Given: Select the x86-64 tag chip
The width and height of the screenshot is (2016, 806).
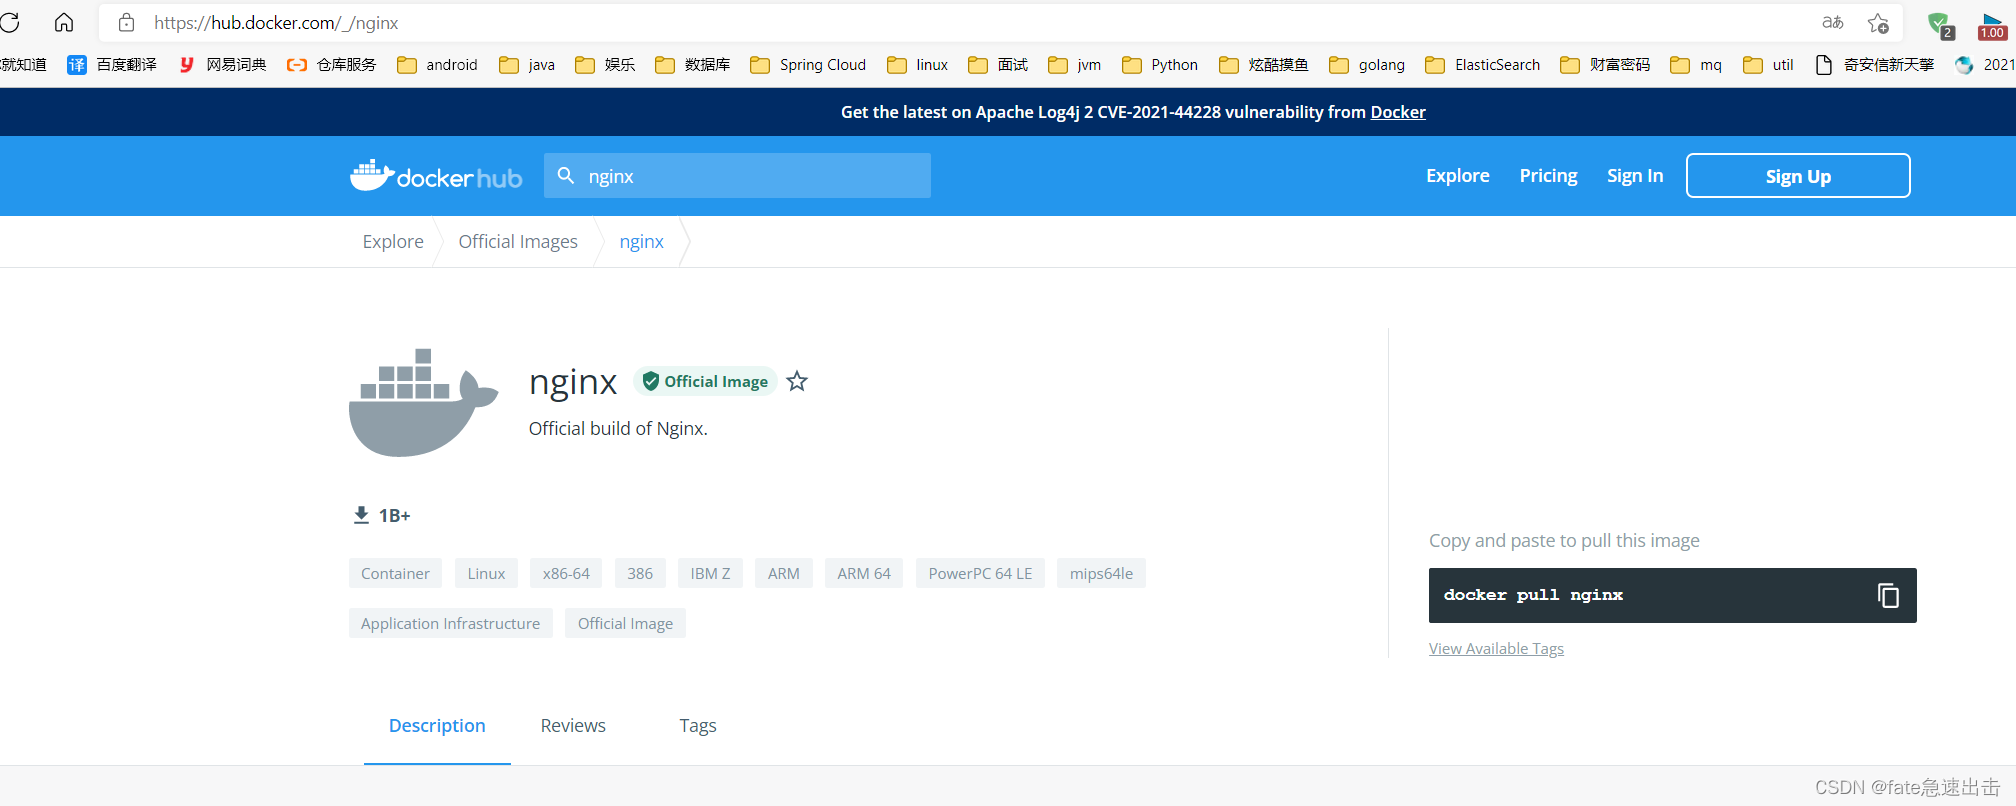Looking at the screenshot, I should click(566, 573).
